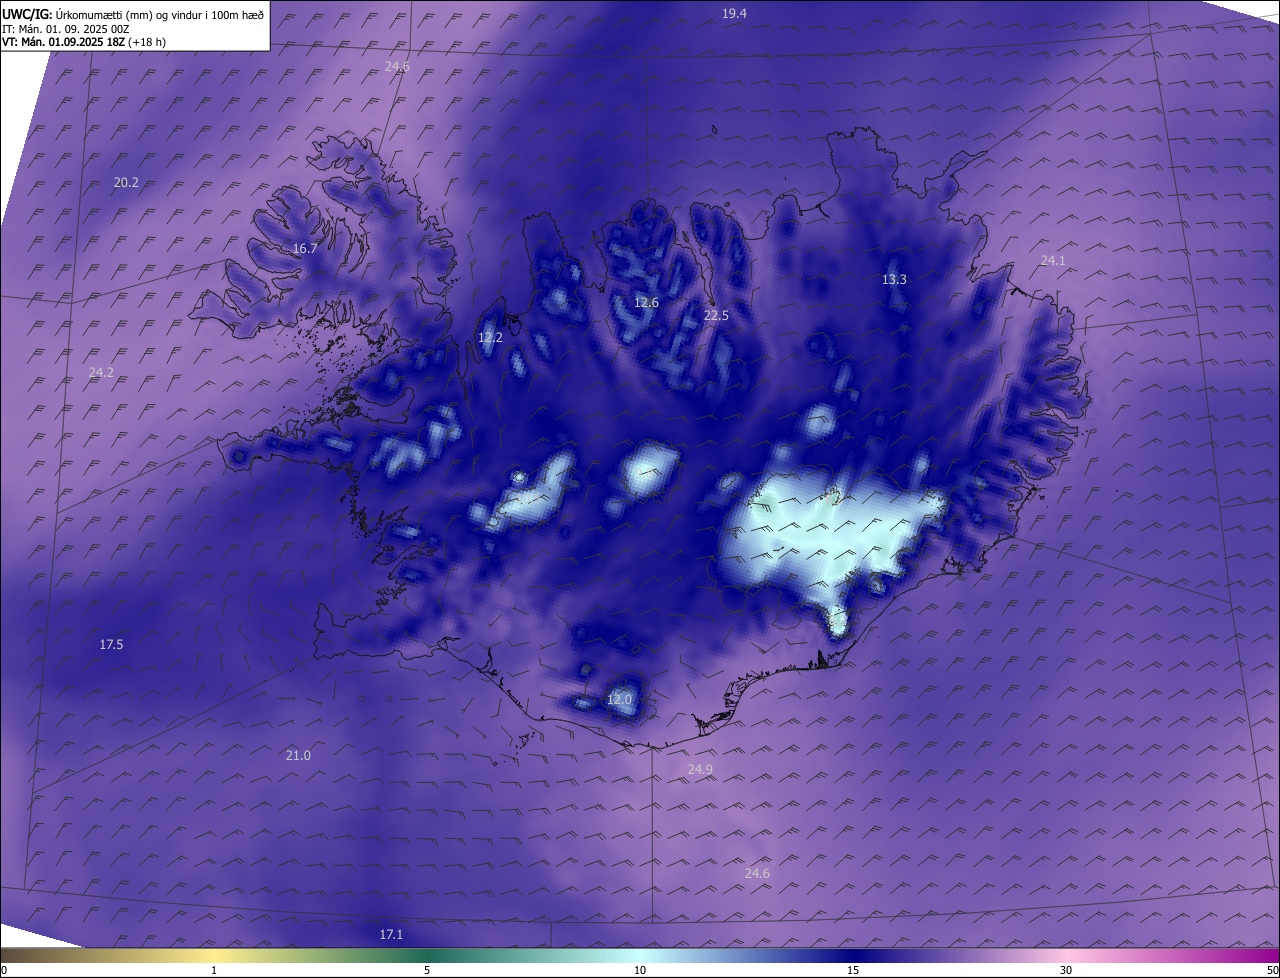The height and width of the screenshot is (978, 1280).
Task: Select the 12.6 value label
Action: (647, 303)
